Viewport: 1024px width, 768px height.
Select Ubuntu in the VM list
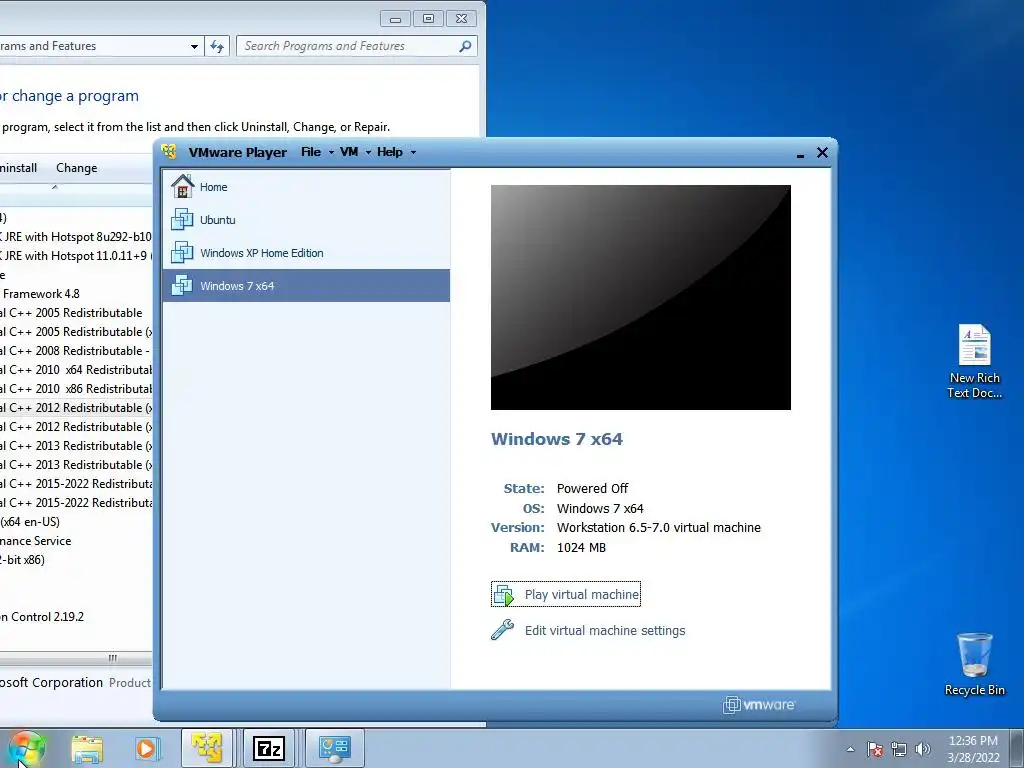[306, 219]
